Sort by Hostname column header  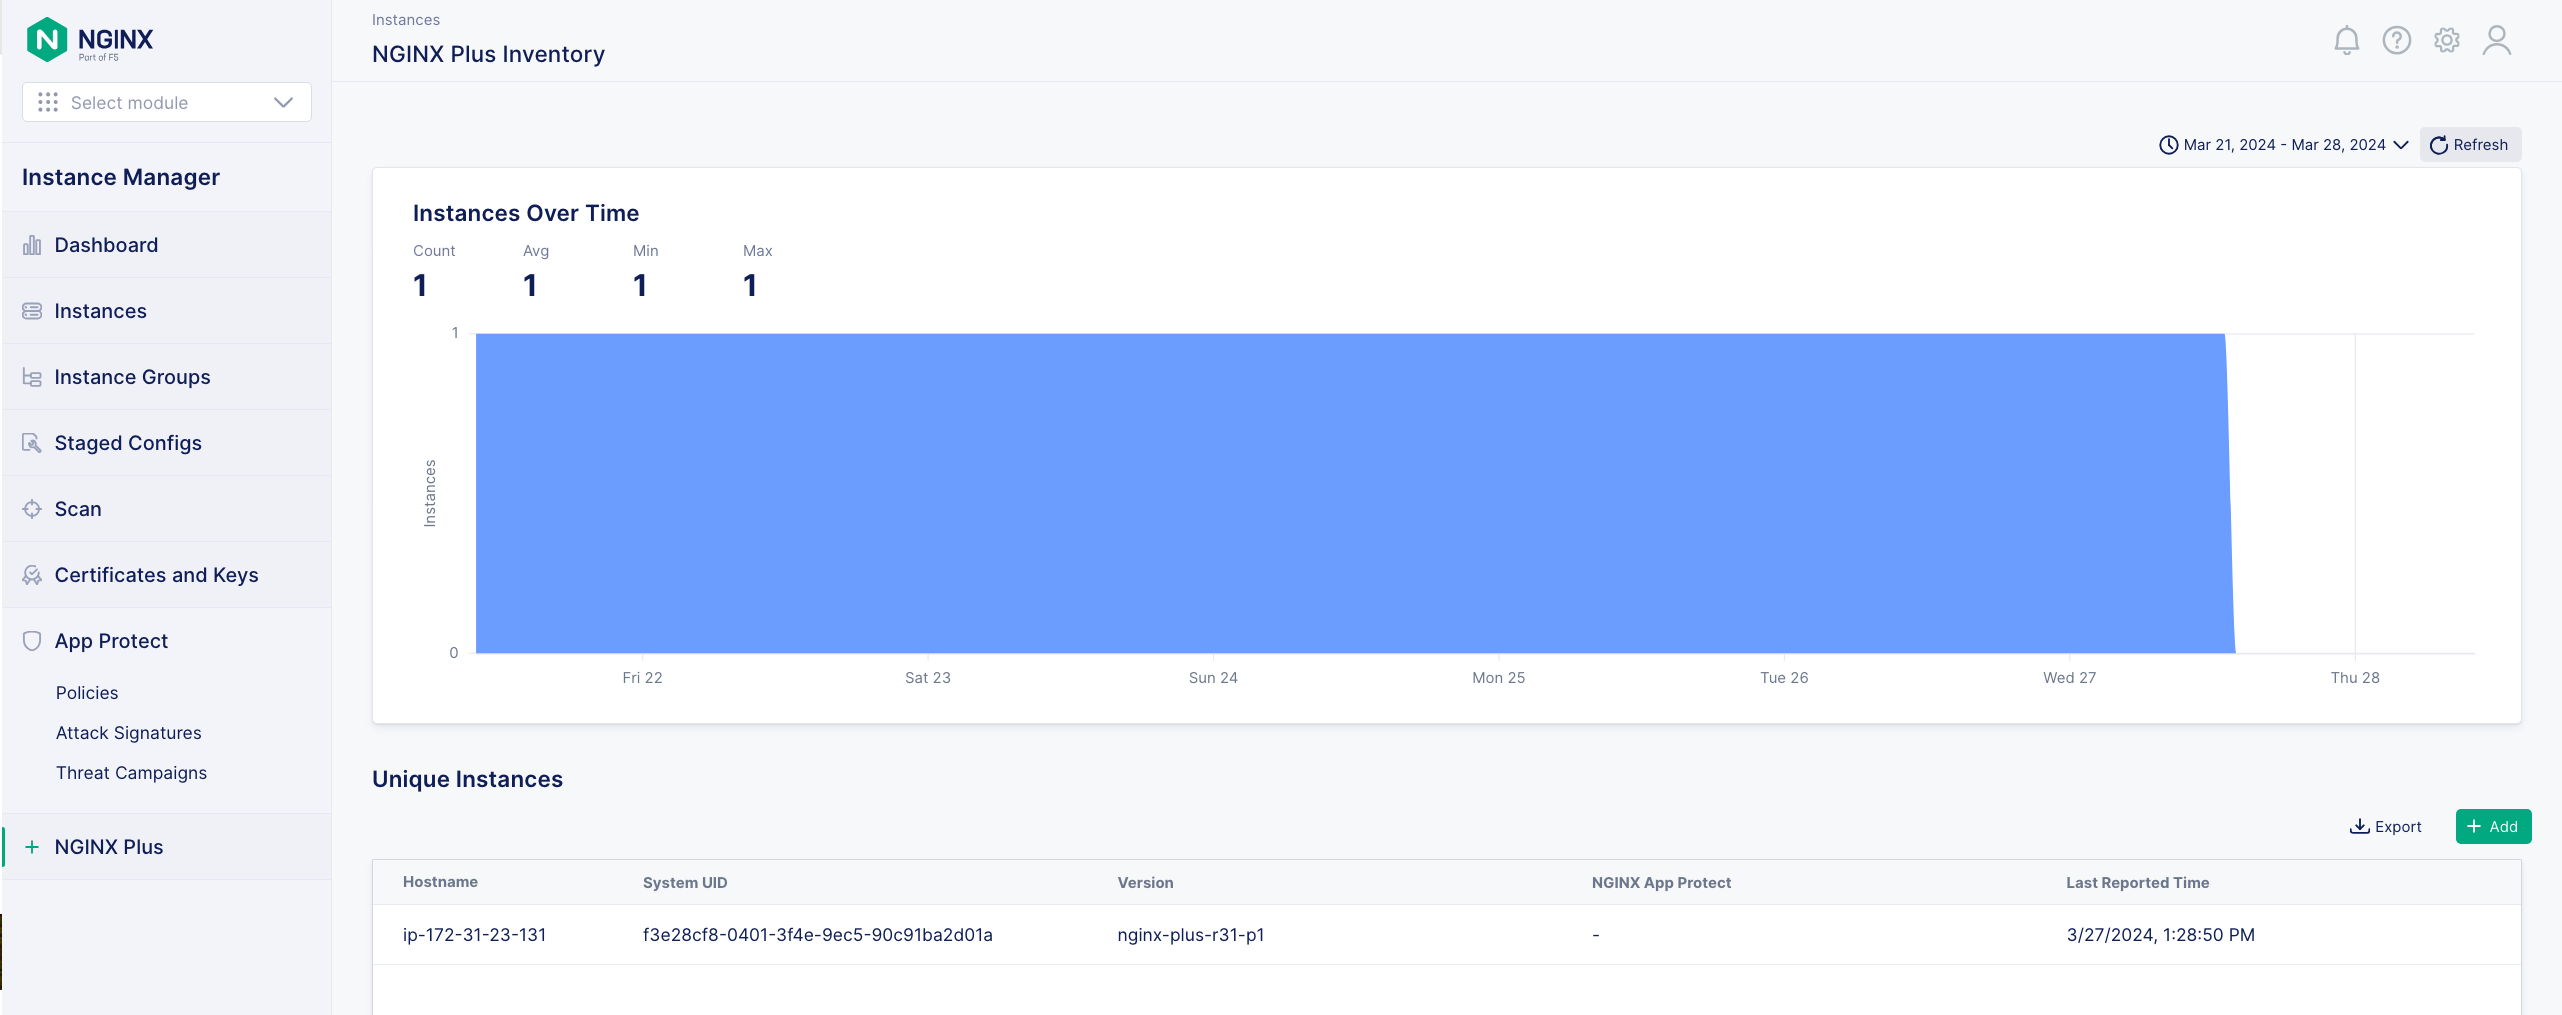point(440,882)
